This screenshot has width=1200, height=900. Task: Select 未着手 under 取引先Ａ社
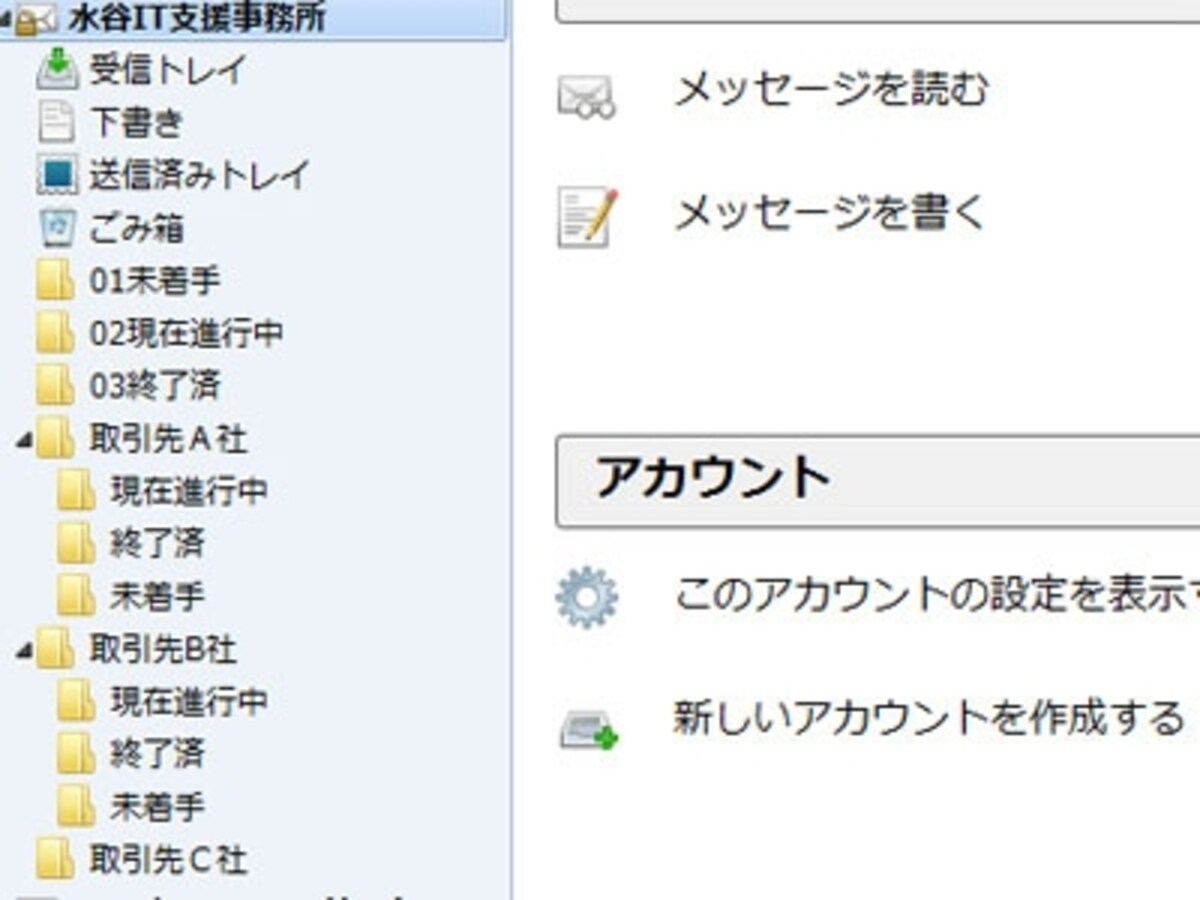(x=157, y=597)
